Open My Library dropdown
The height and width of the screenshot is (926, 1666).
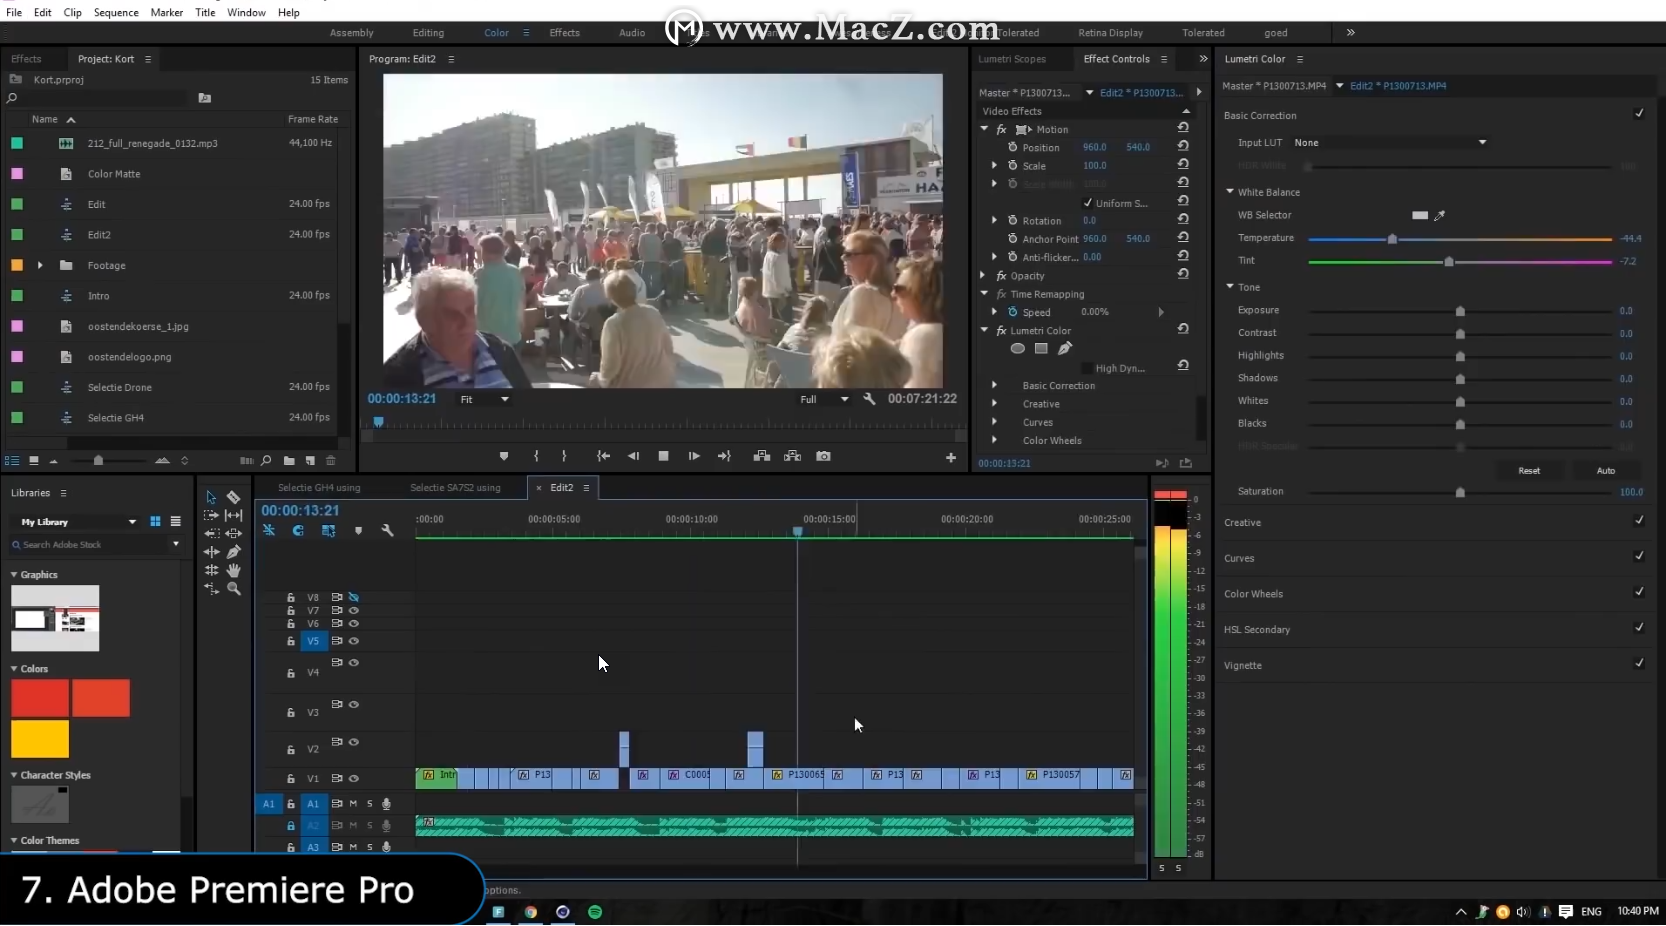[76, 522]
